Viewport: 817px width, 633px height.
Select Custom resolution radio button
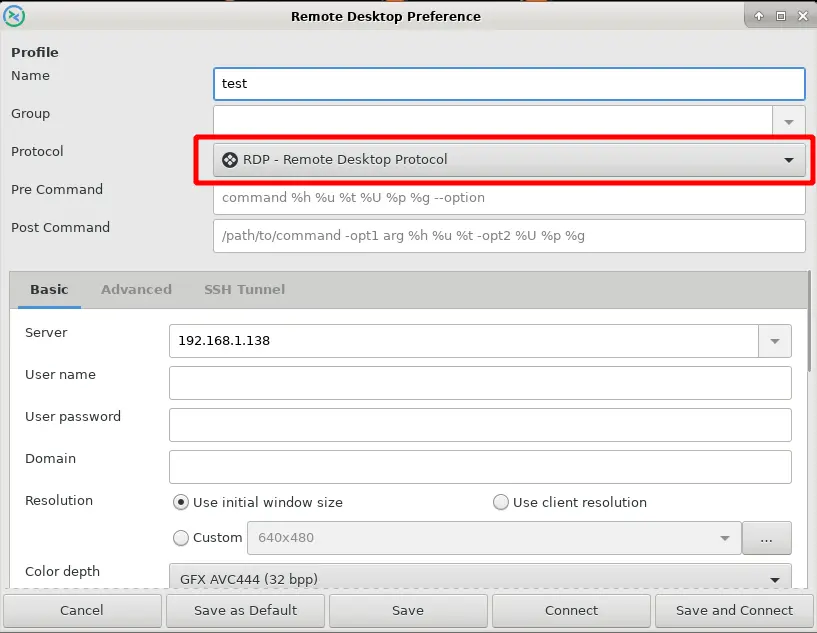[181, 538]
